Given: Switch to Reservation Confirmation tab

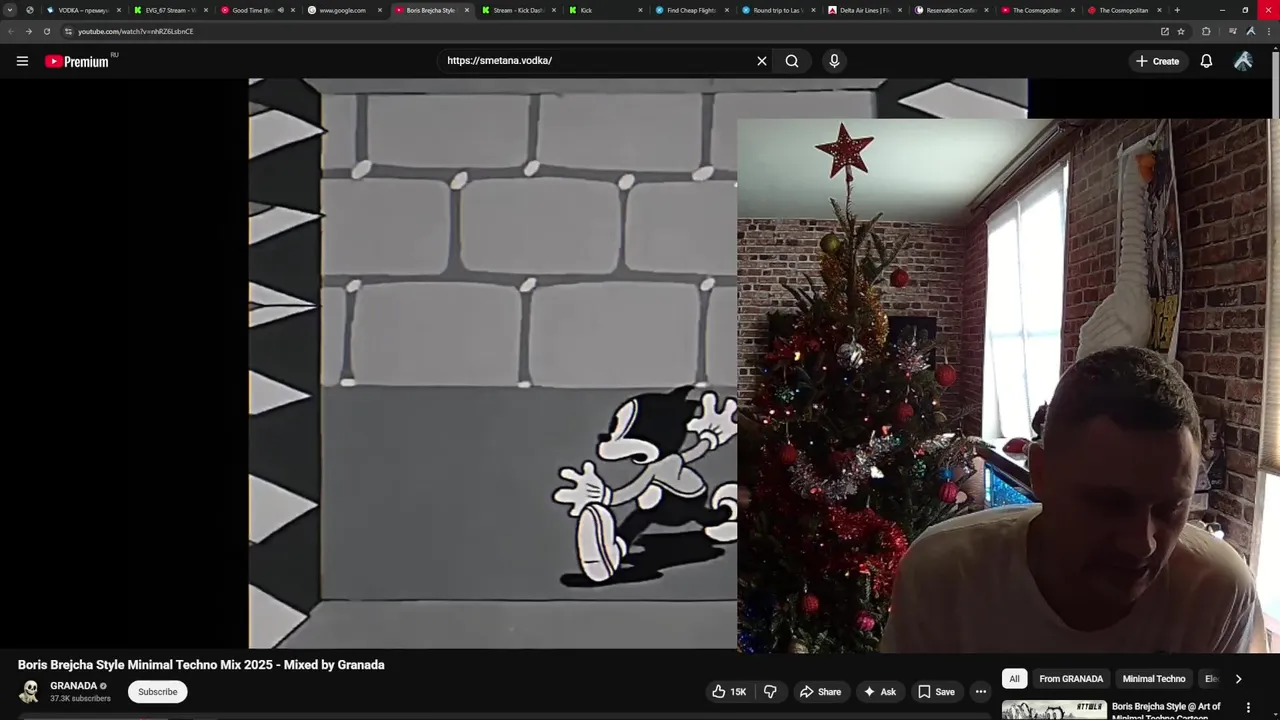Looking at the screenshot, I should (x=951, y=10).
